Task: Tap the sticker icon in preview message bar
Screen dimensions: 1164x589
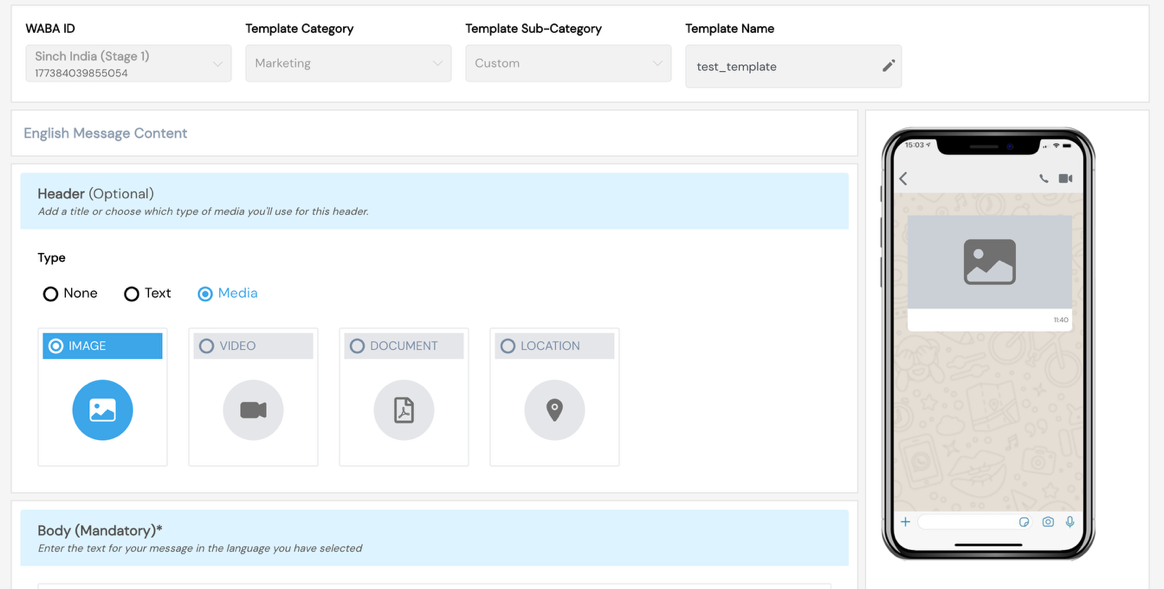Action: point(1024,522)
